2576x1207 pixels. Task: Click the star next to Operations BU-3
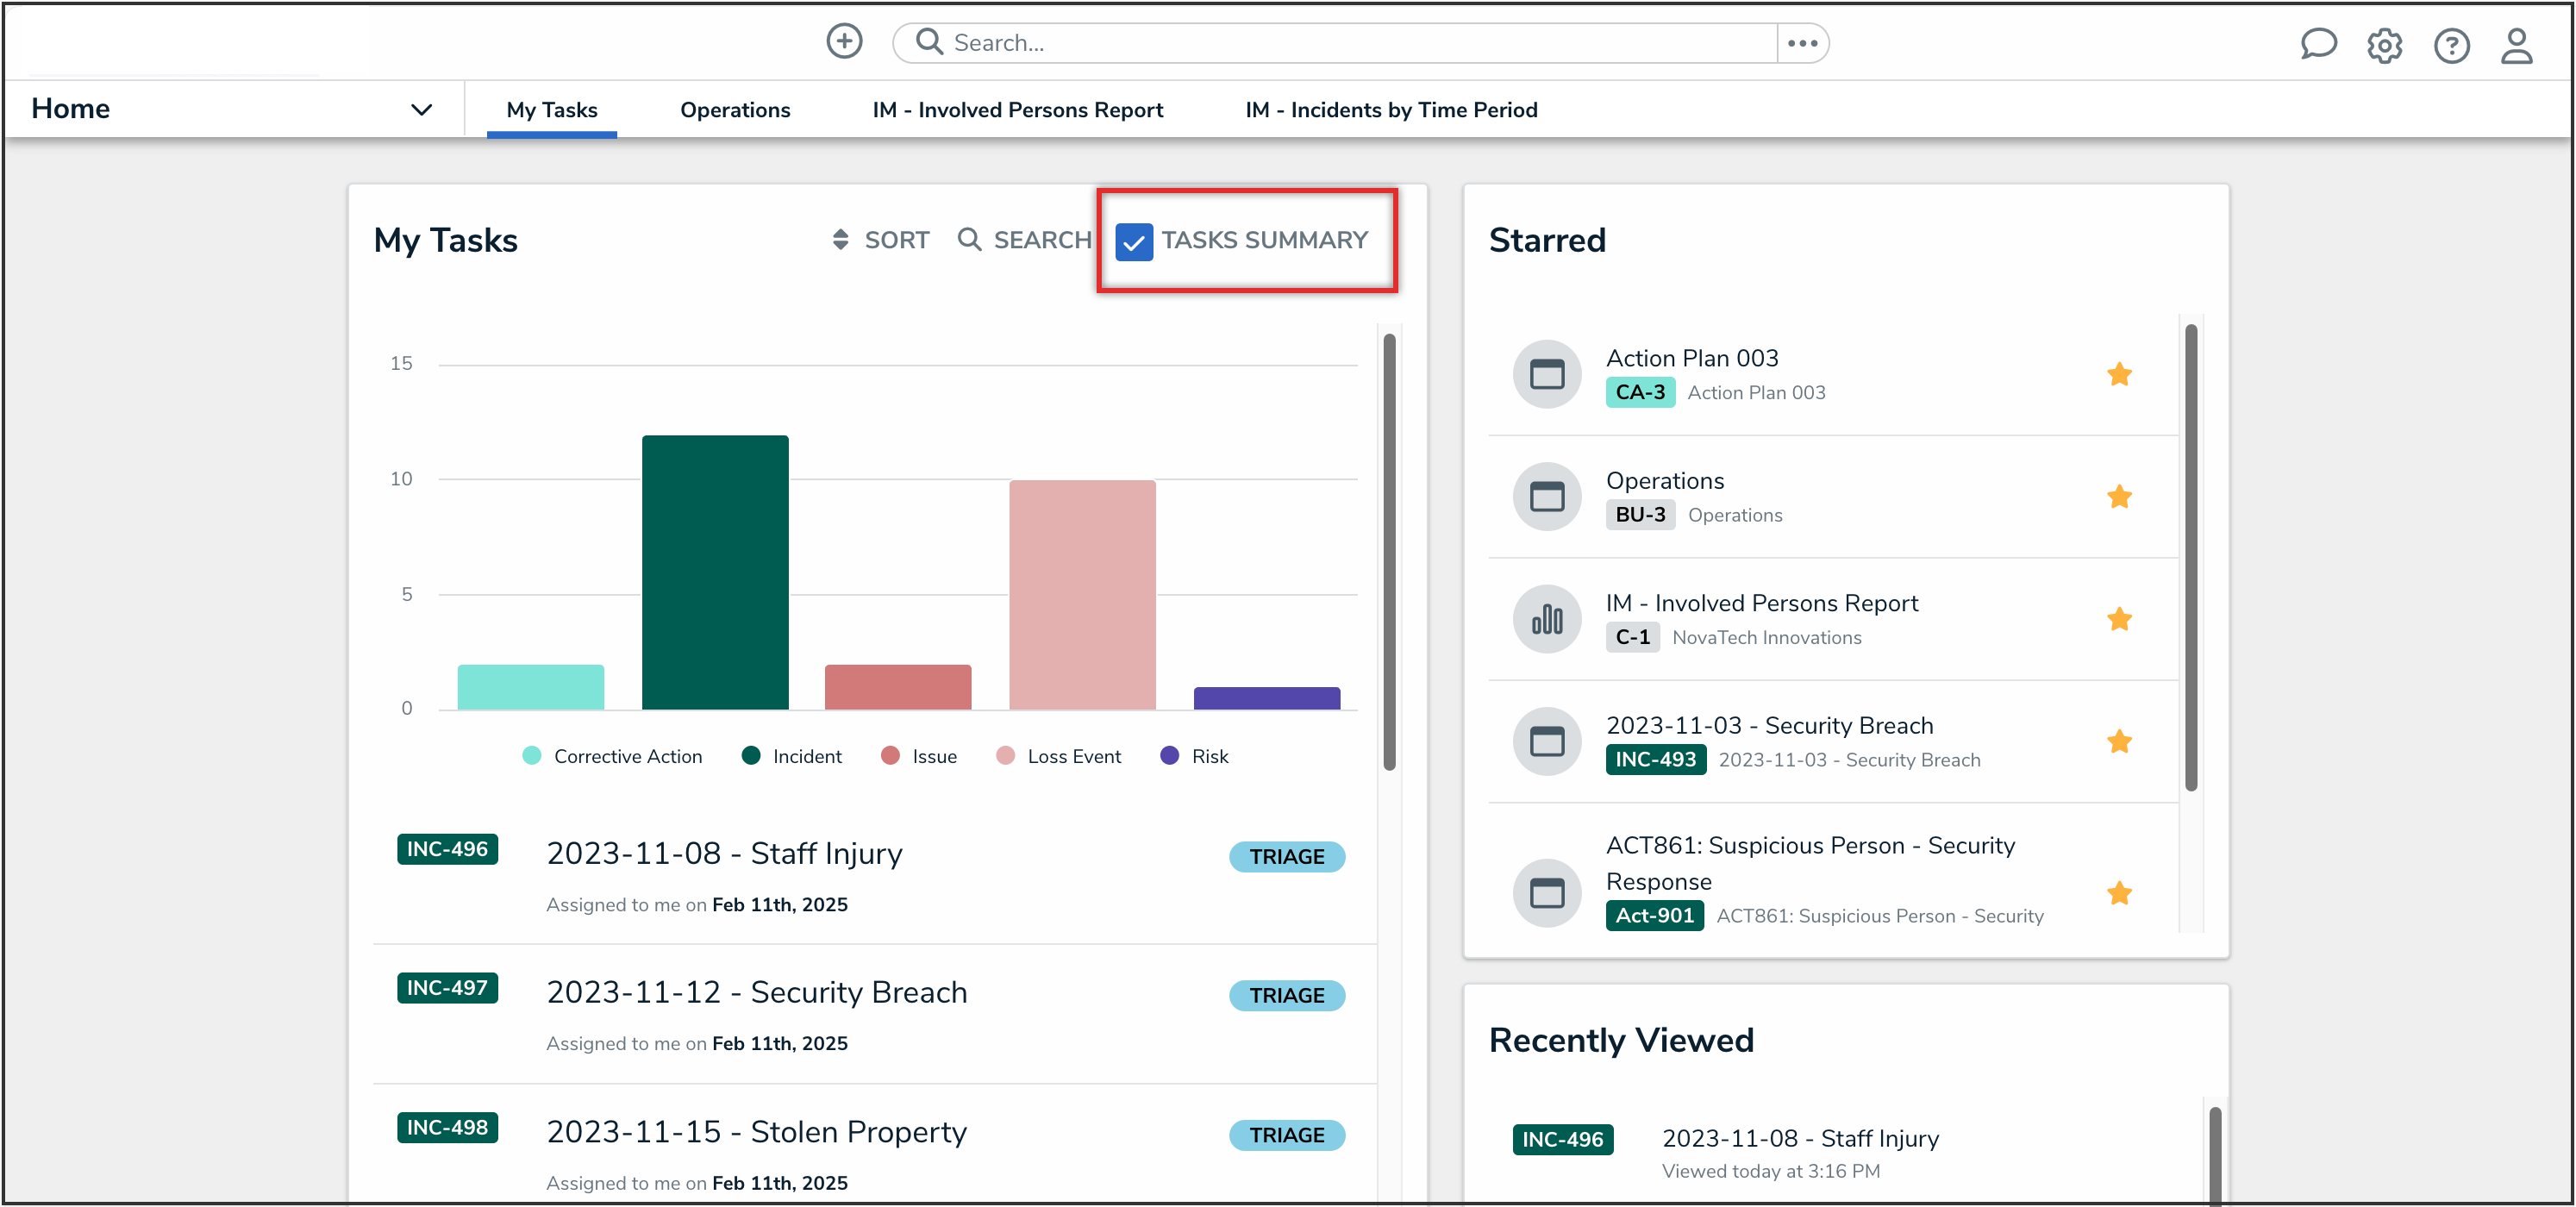click(x=2119, y=497)
